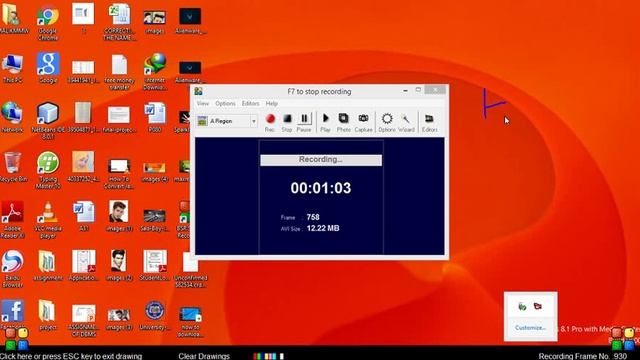The height and width of the screenshot is (360, 640).
Task: Select Google Chrome desktop shortcut
Action: [48, 22]
